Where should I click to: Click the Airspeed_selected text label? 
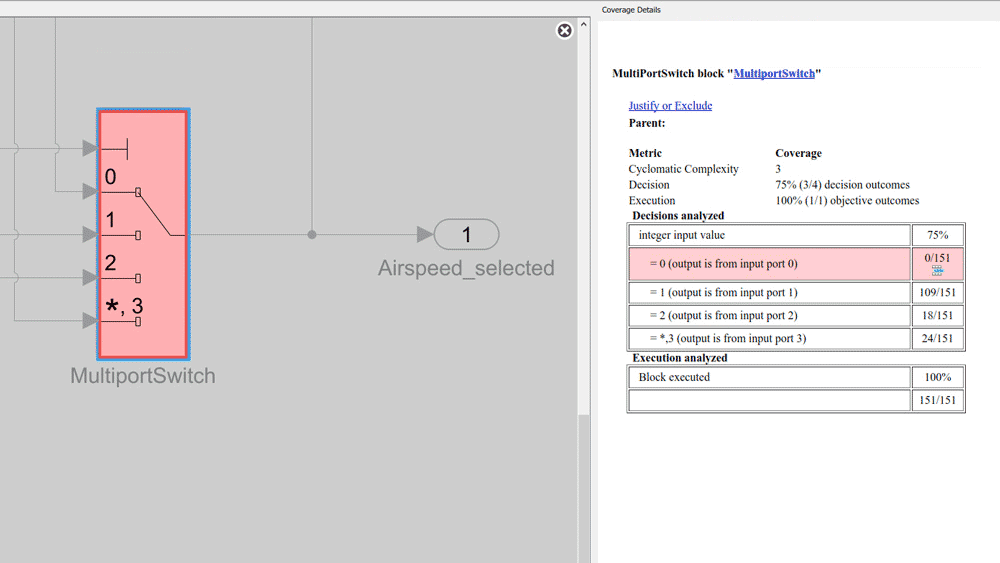pos(466,268)
